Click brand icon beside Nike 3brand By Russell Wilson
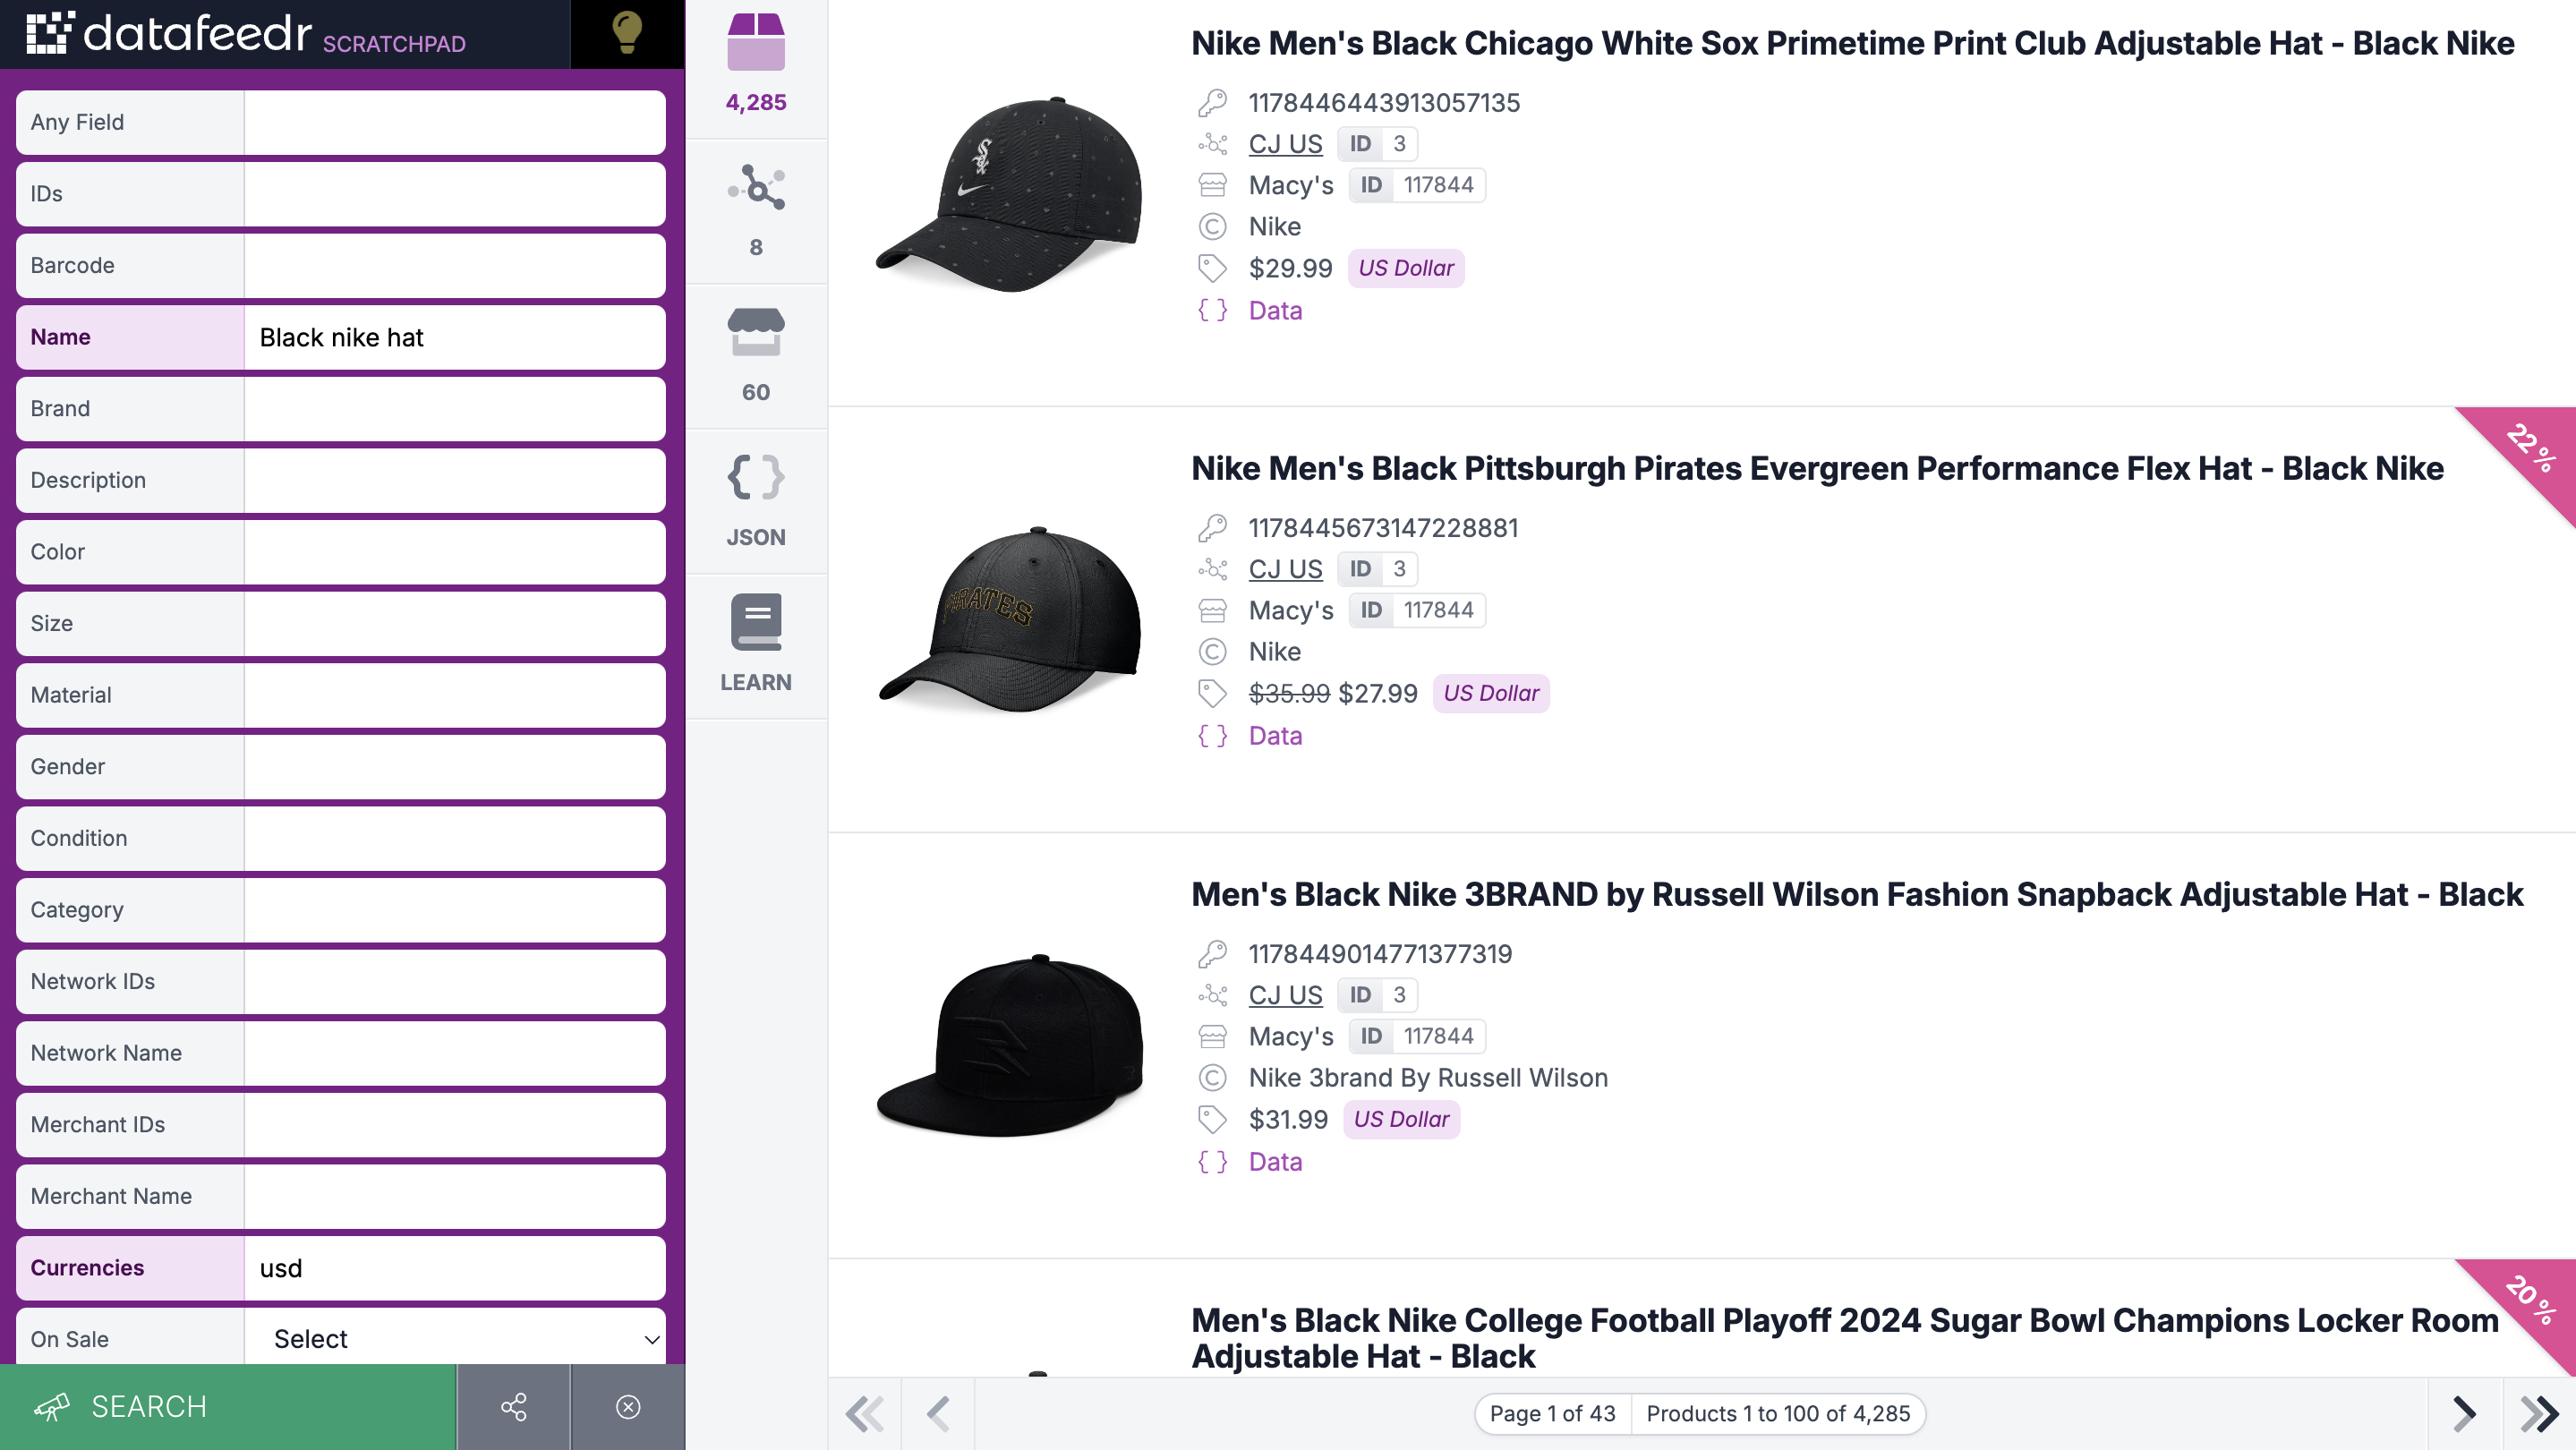Viewport: 2576px width, 1450px height. tap(1212, 1078)
